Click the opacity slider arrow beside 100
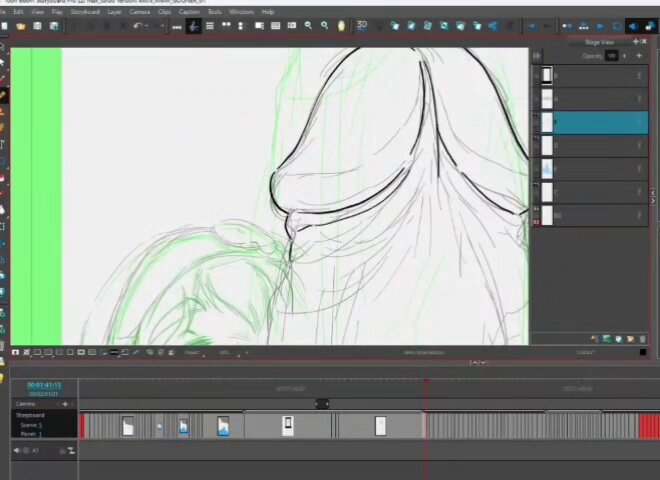 tap(624, 56)
